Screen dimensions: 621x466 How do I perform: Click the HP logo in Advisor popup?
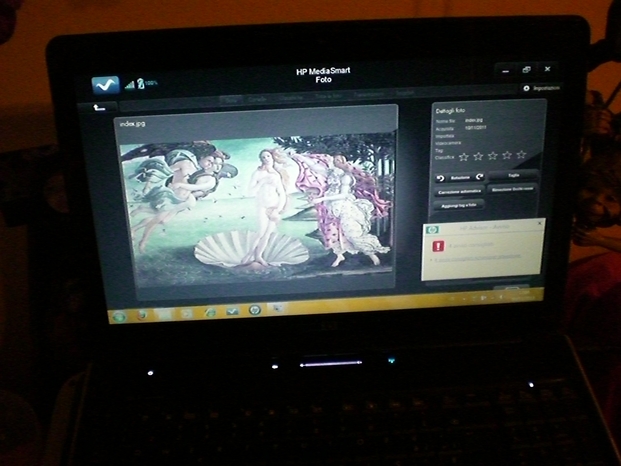point(431,230)
